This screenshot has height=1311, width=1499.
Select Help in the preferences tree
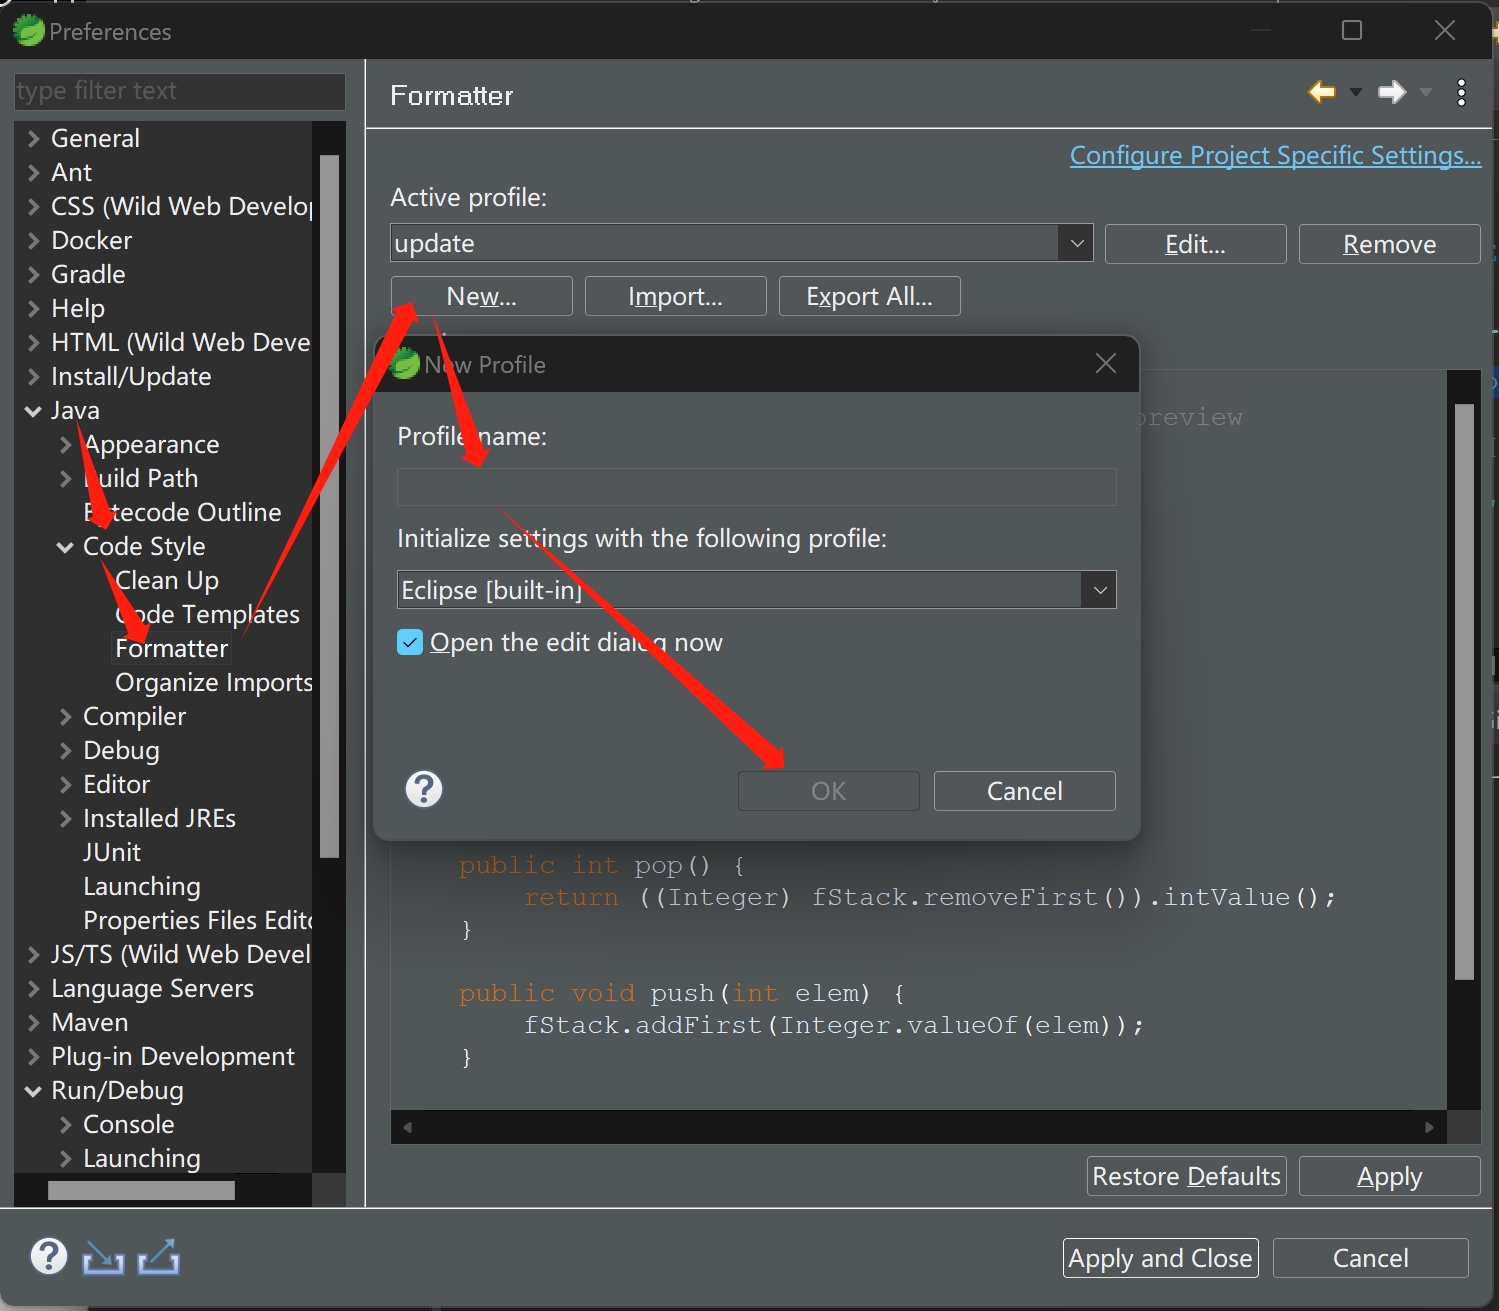coord(78,308)
